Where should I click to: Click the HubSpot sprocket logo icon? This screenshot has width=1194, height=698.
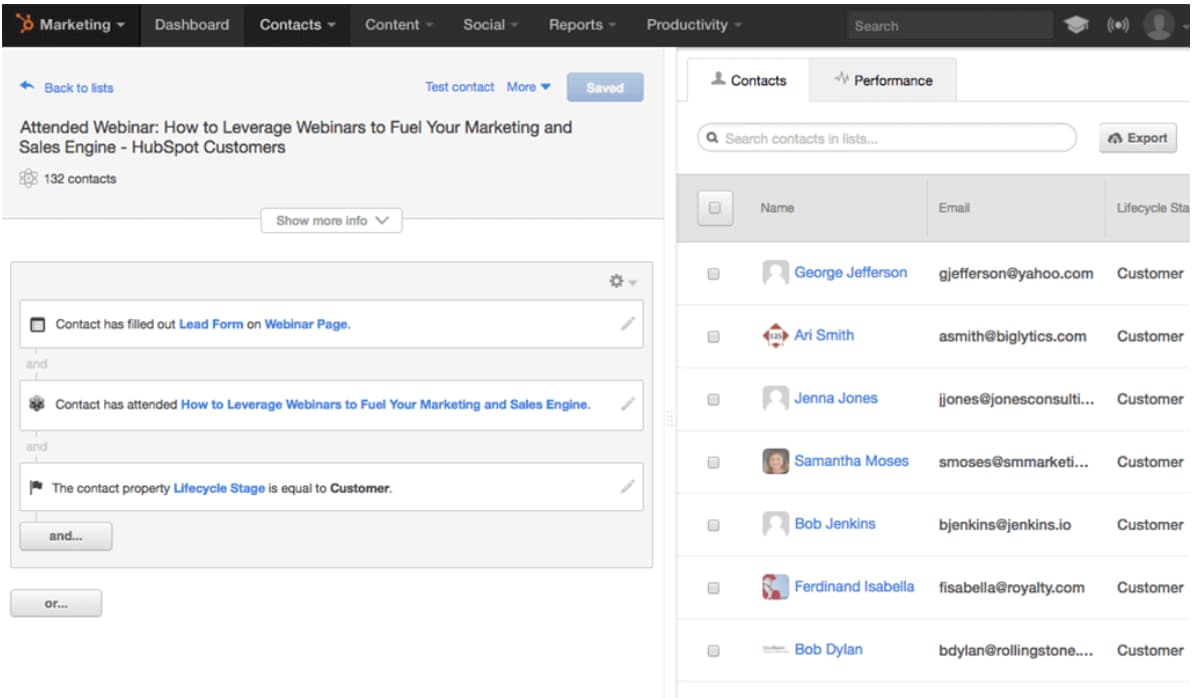tap(25, 24)
